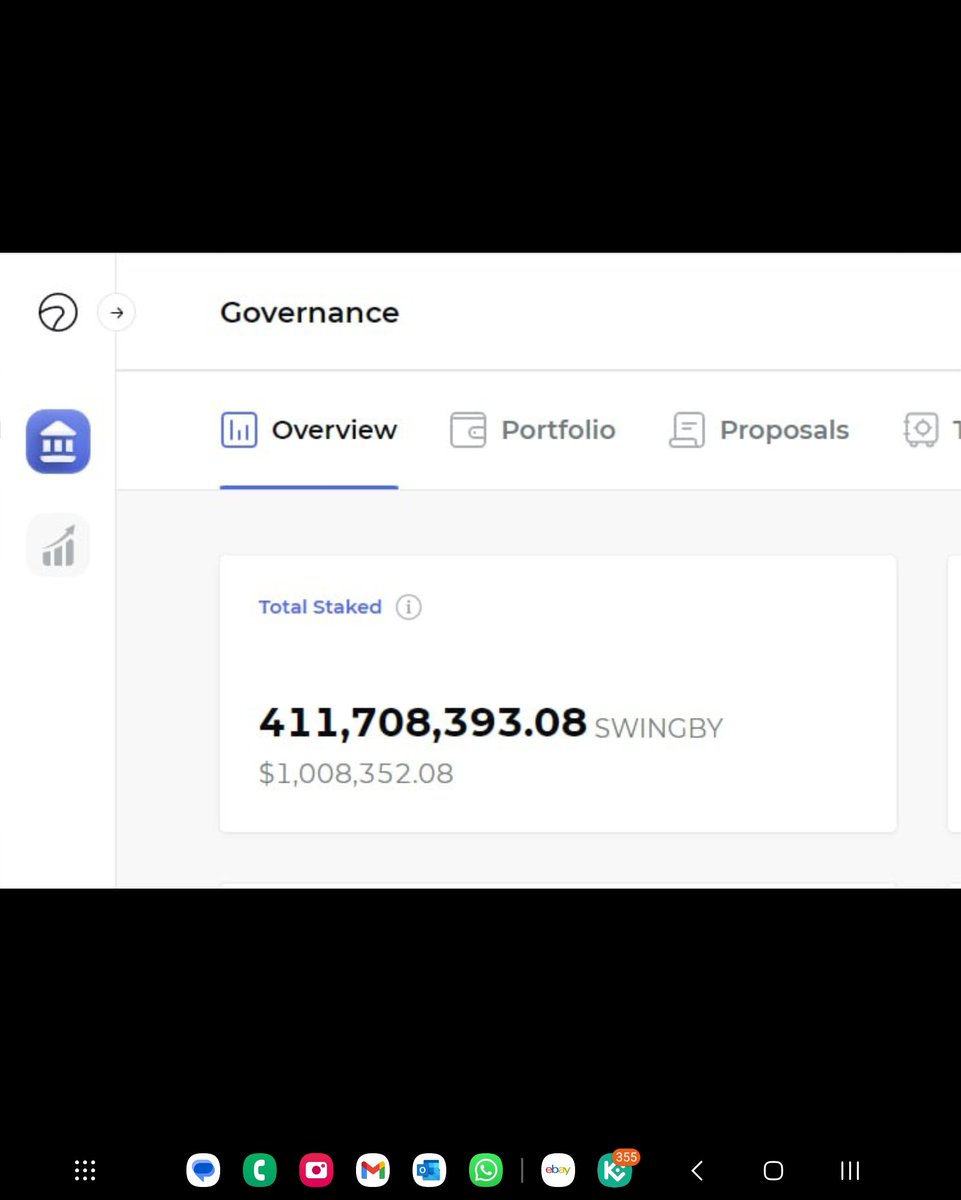The height and width of the screenshot is (1200, 961).
Task: Tap the Android back navigation button
Action: click(x=697, y=1170)
